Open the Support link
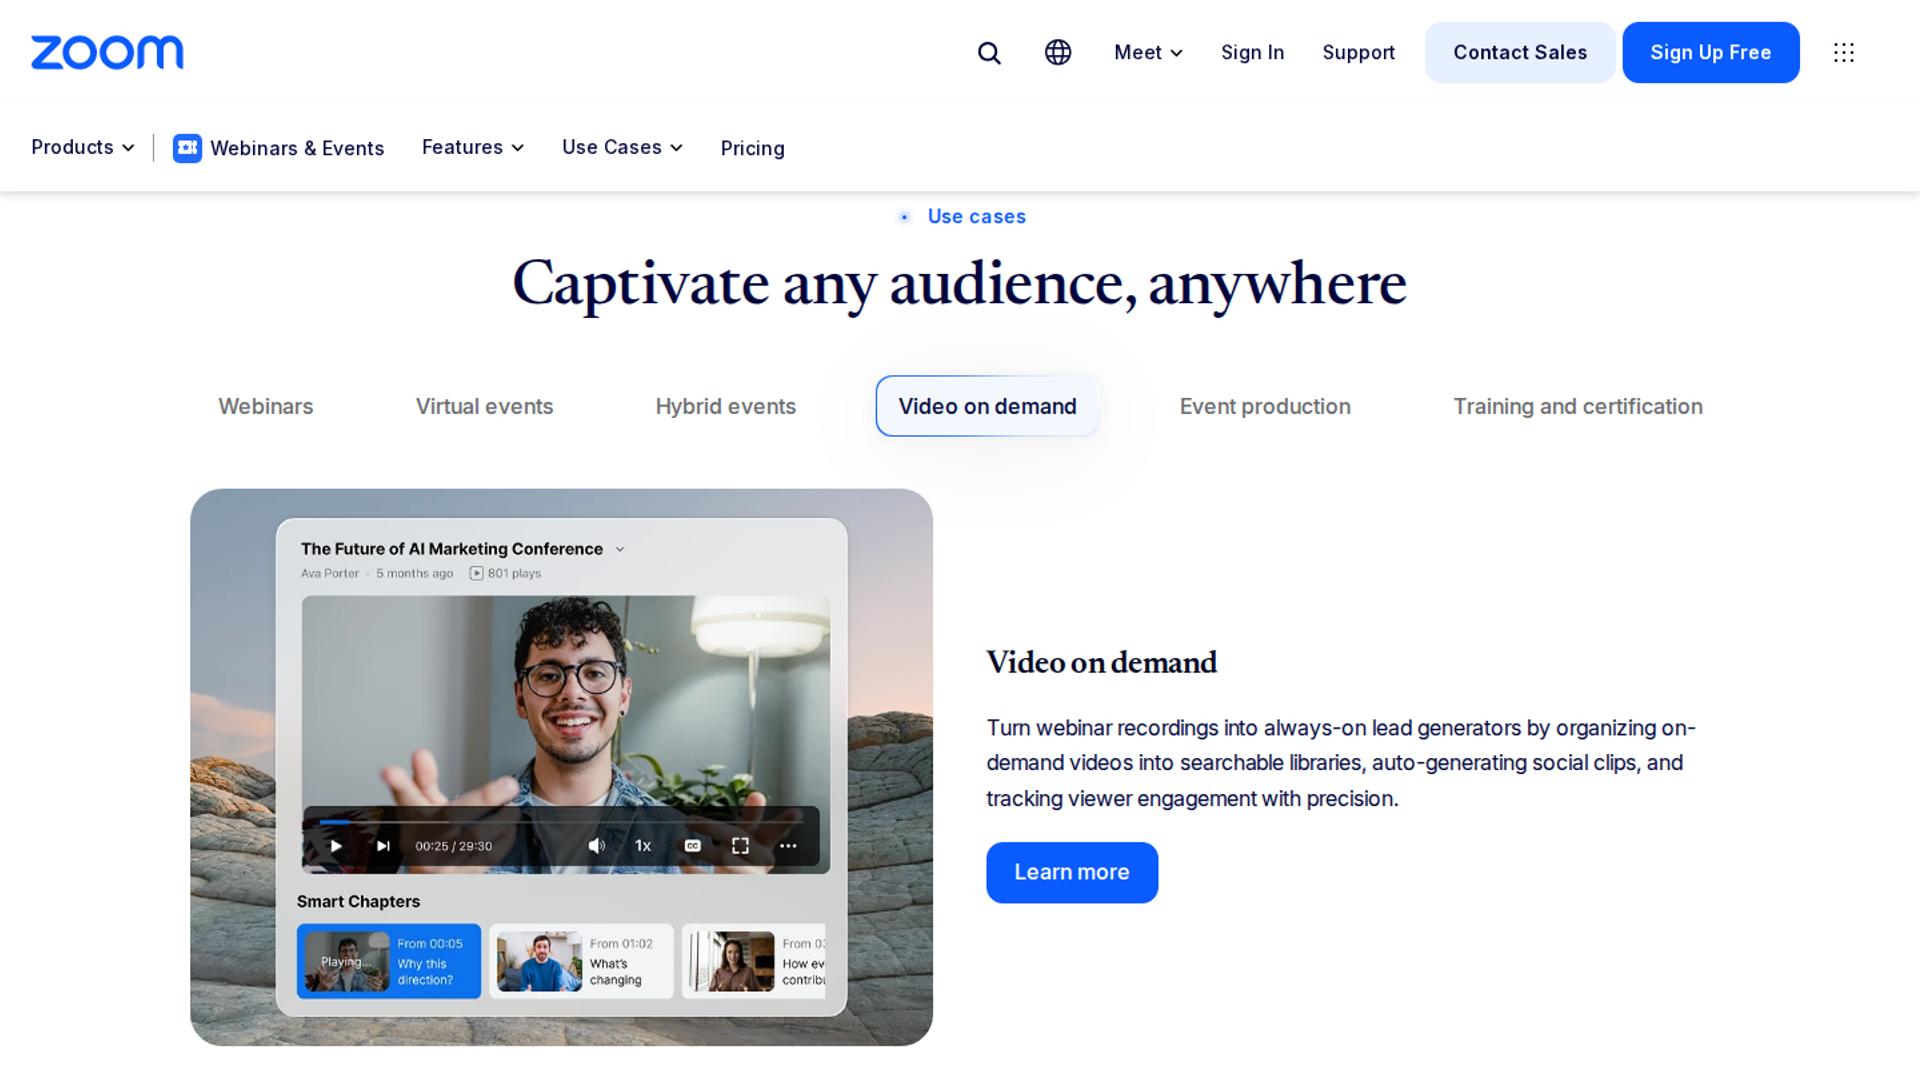Image resolution: width=1920 pixels, height=1087 pixels. pyautogui.click(x=1358, y=52)
